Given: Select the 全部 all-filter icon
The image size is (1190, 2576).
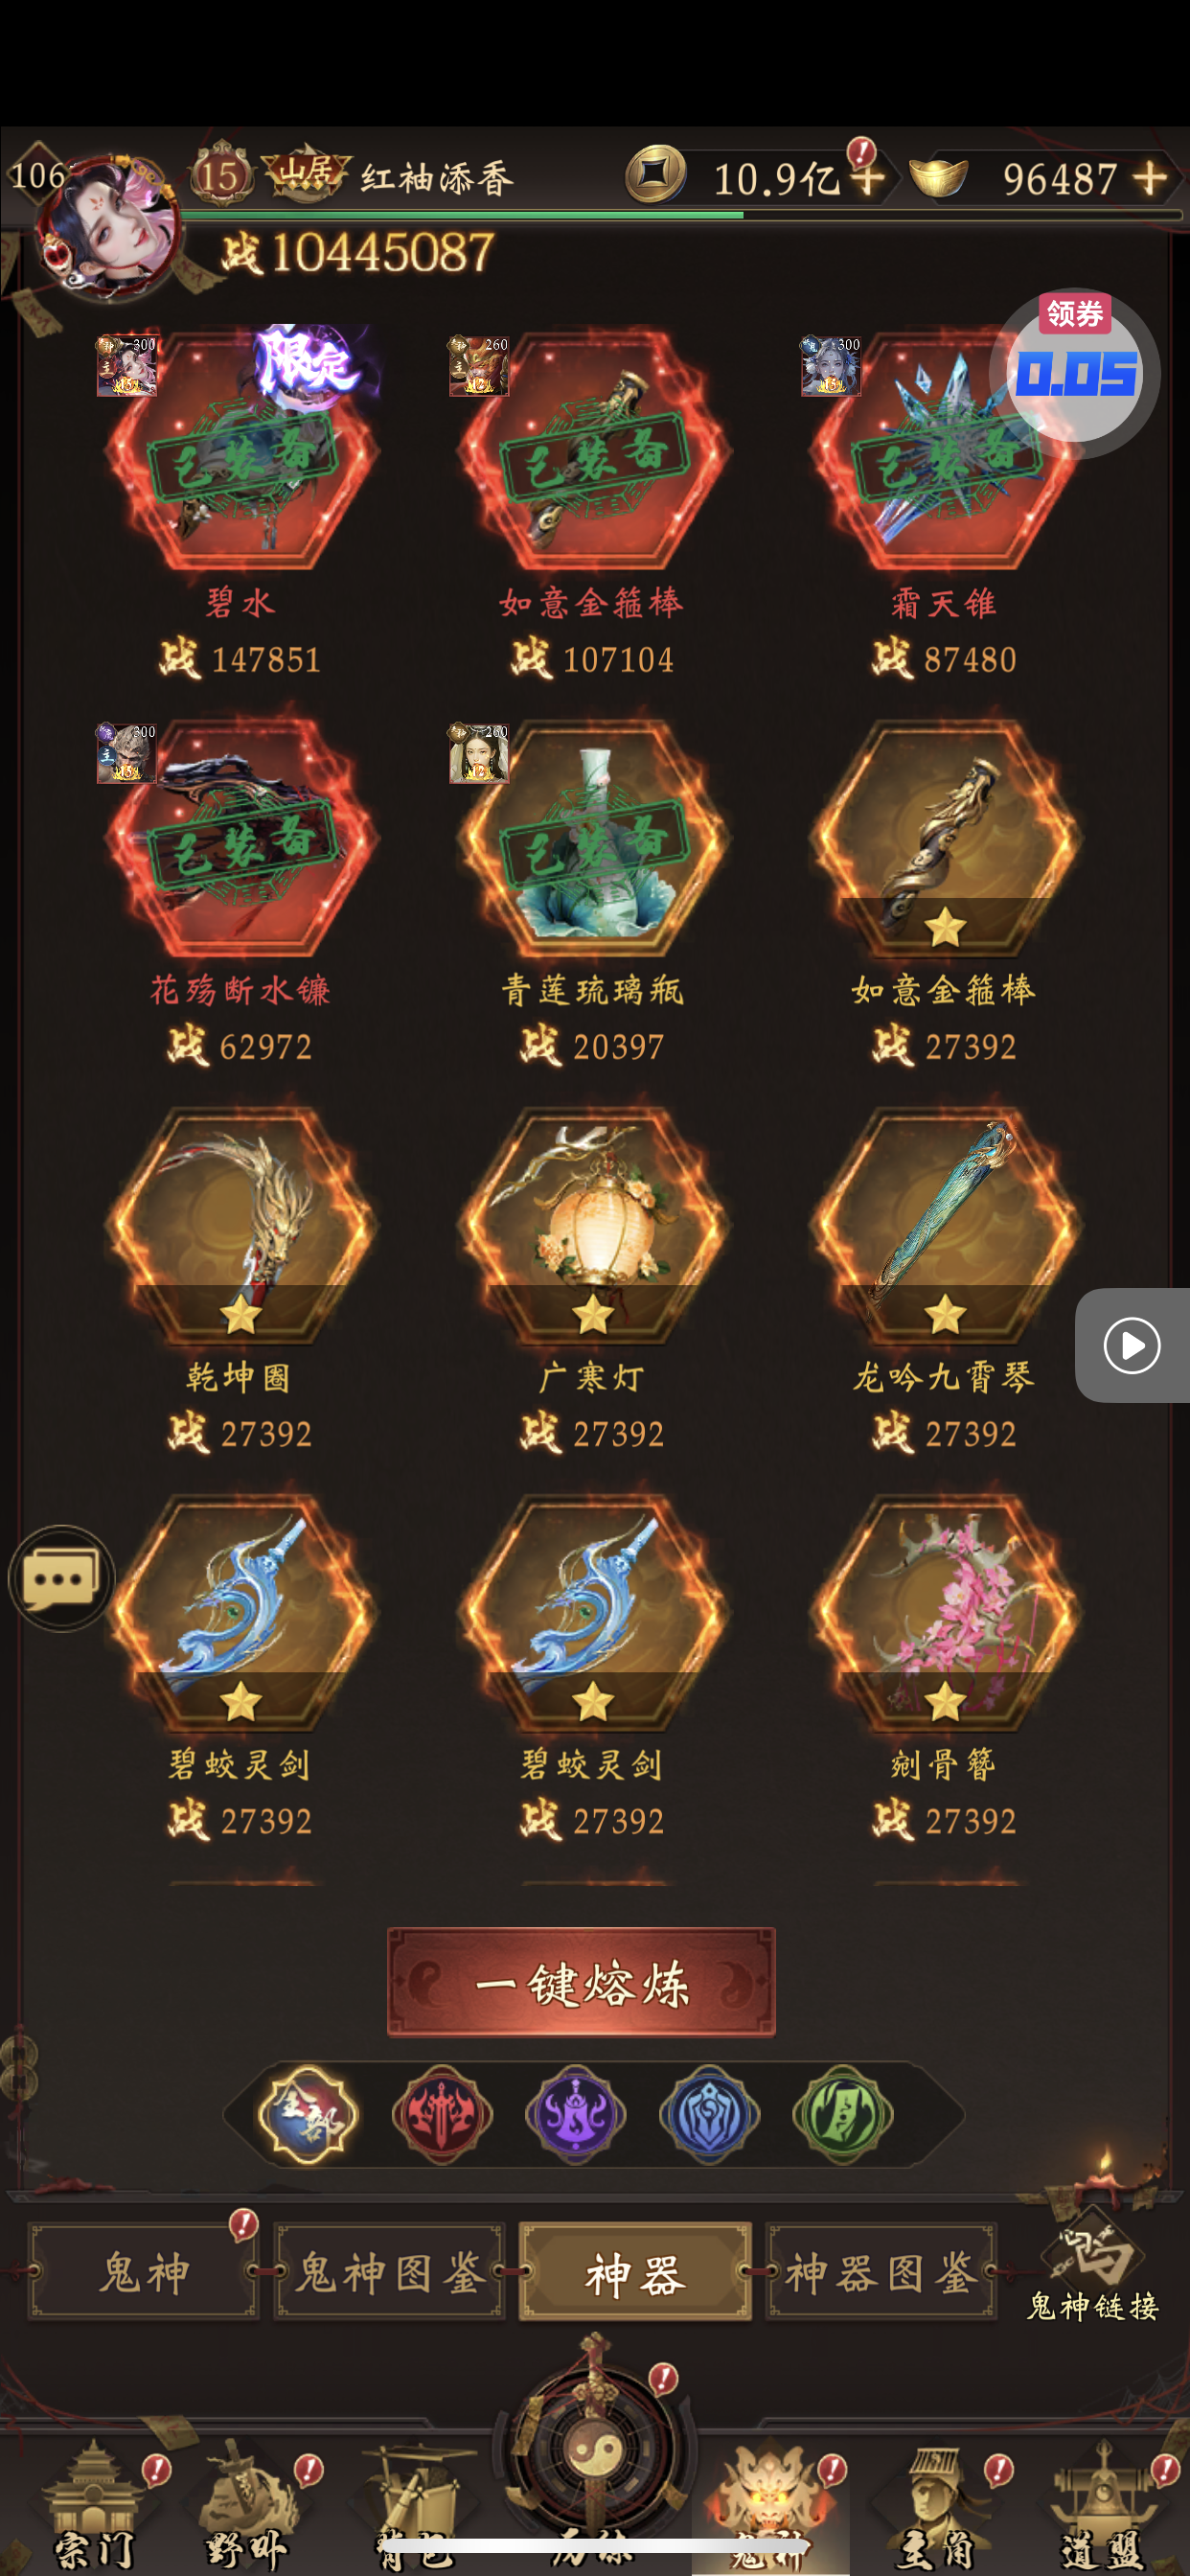Looking at the screenshot, I should (308, 2114).
